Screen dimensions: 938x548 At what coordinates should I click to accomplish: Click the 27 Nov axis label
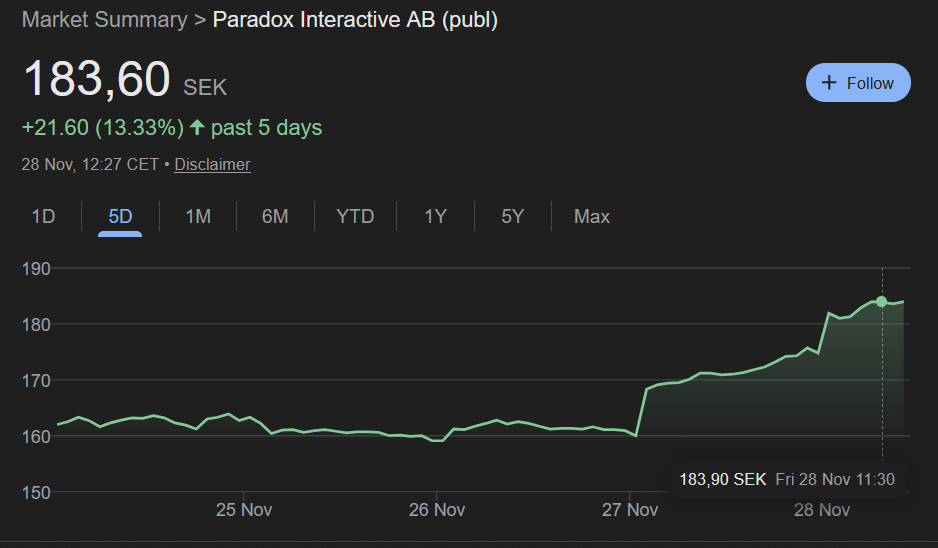click(x=629, y=510)
